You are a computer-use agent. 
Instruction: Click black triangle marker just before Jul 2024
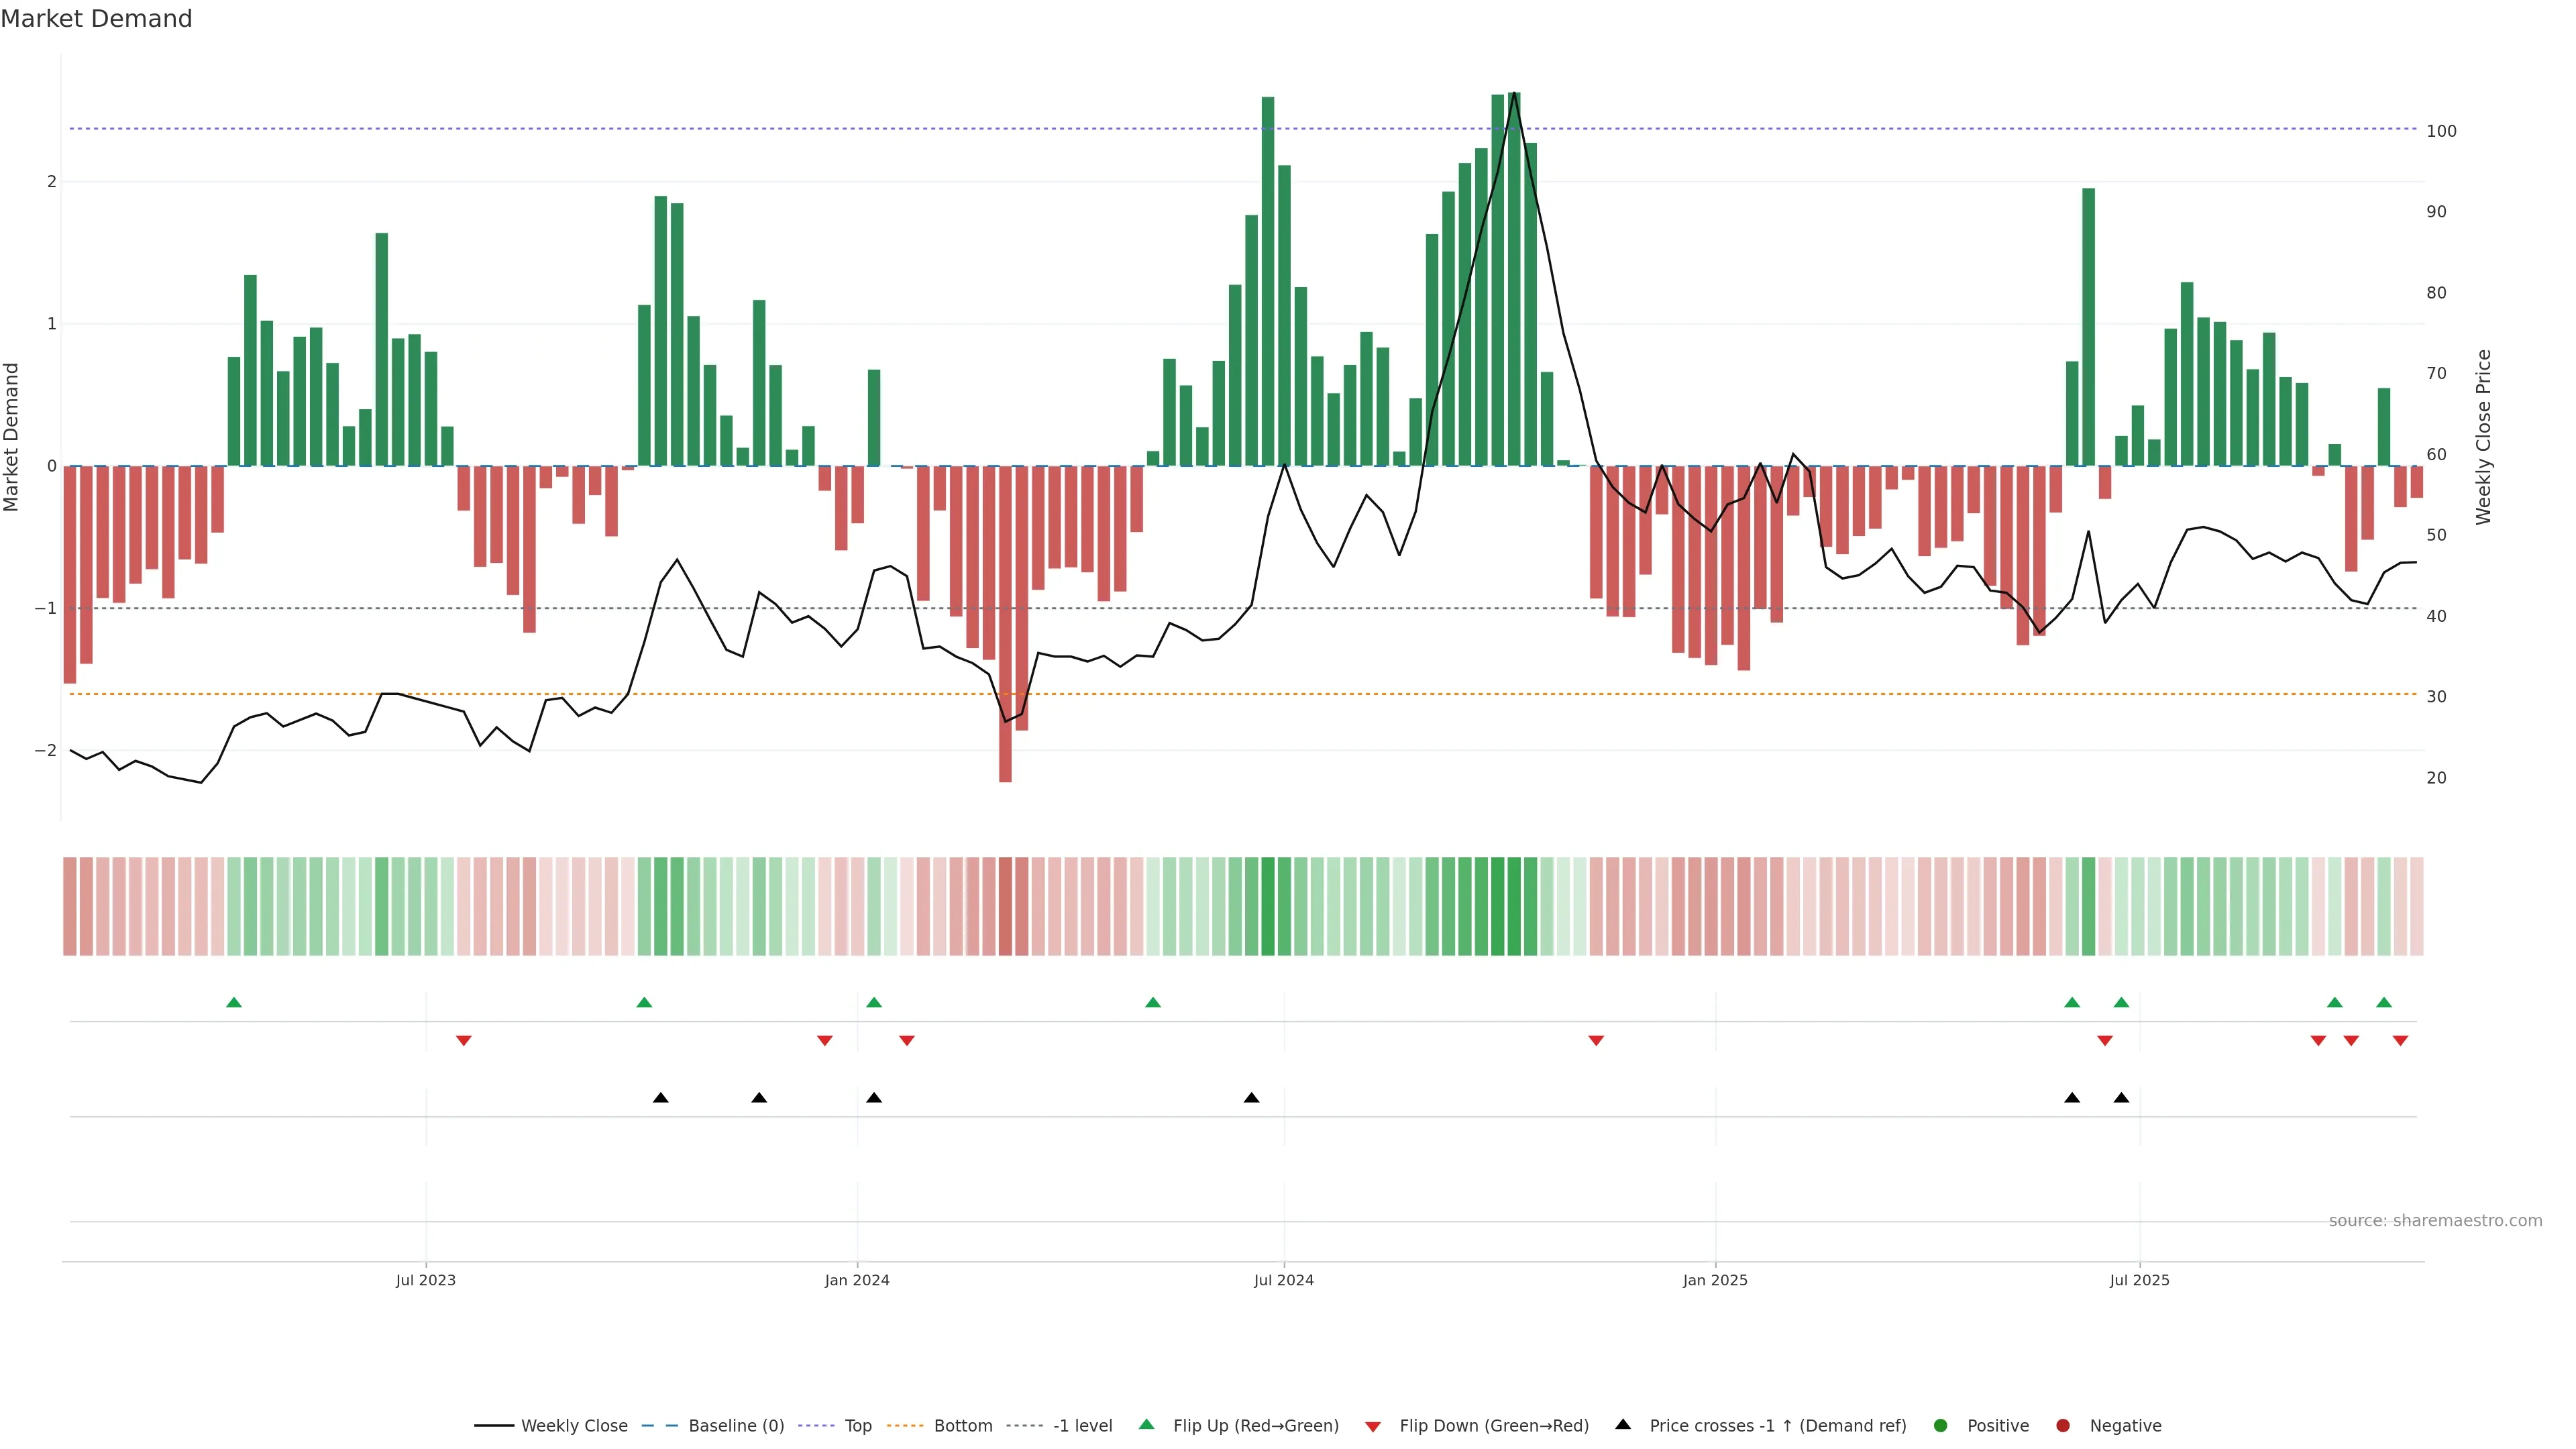[x=1251, y=1098]
